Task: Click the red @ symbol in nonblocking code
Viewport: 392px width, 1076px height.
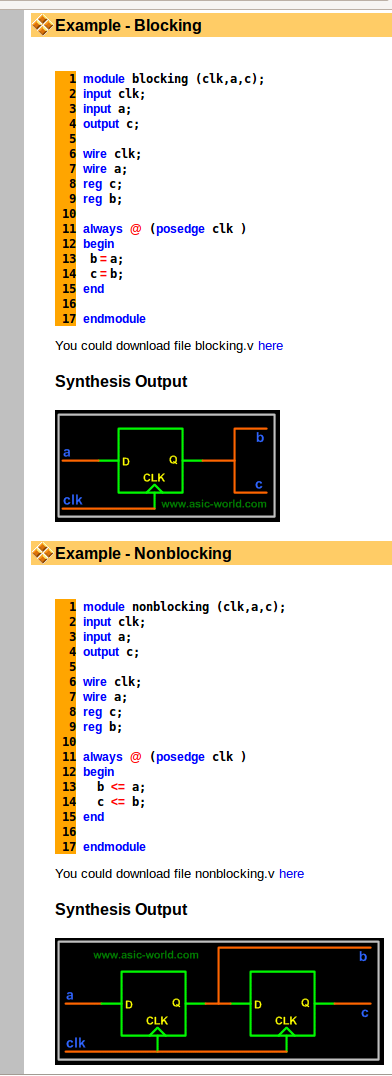Action: [x=136, y=757]
